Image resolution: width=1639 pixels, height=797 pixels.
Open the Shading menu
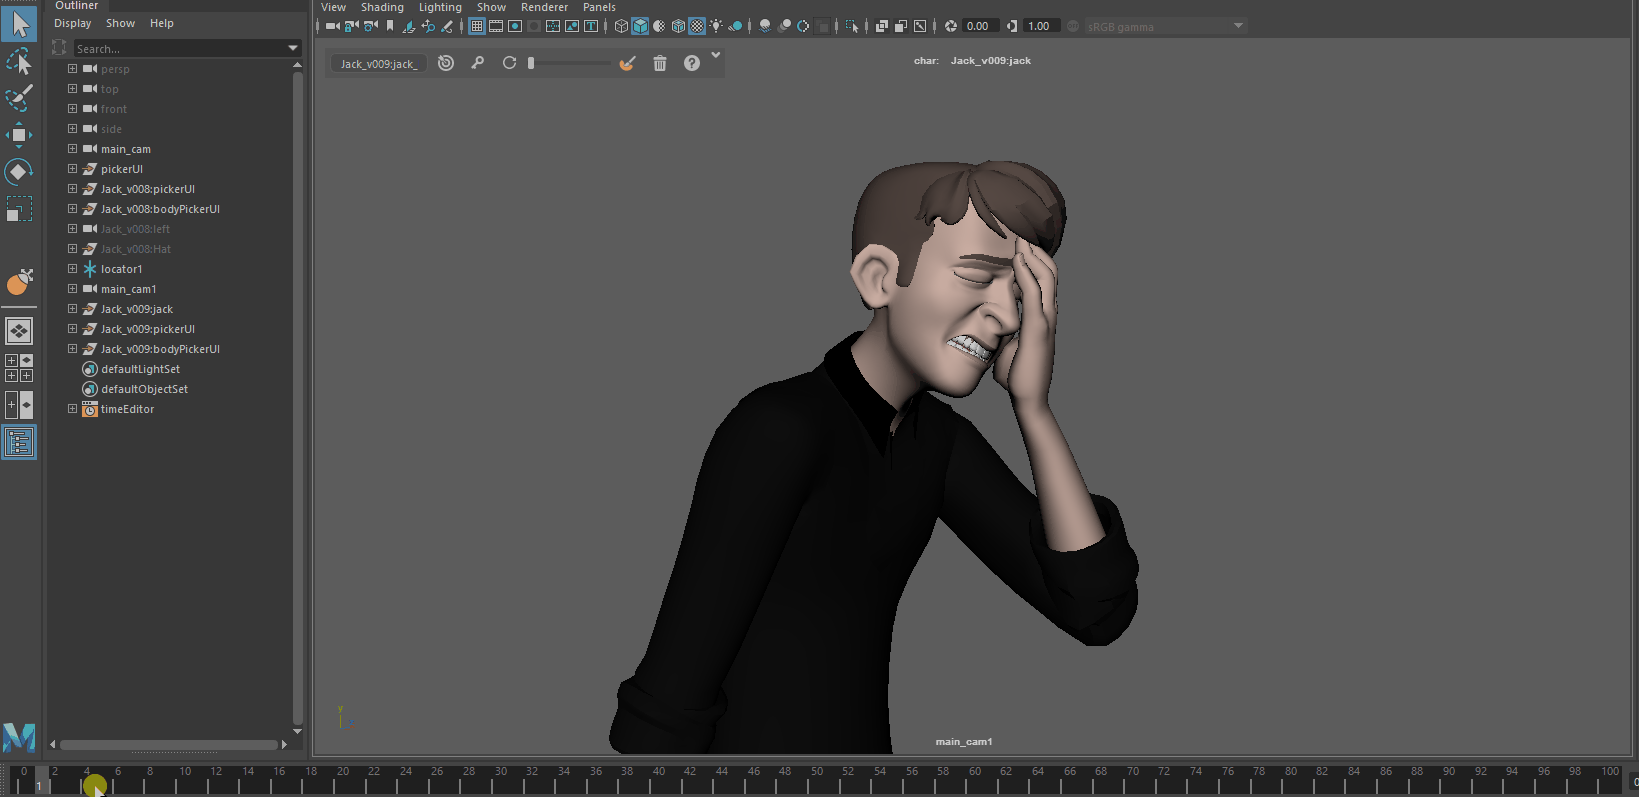(382, 7)
